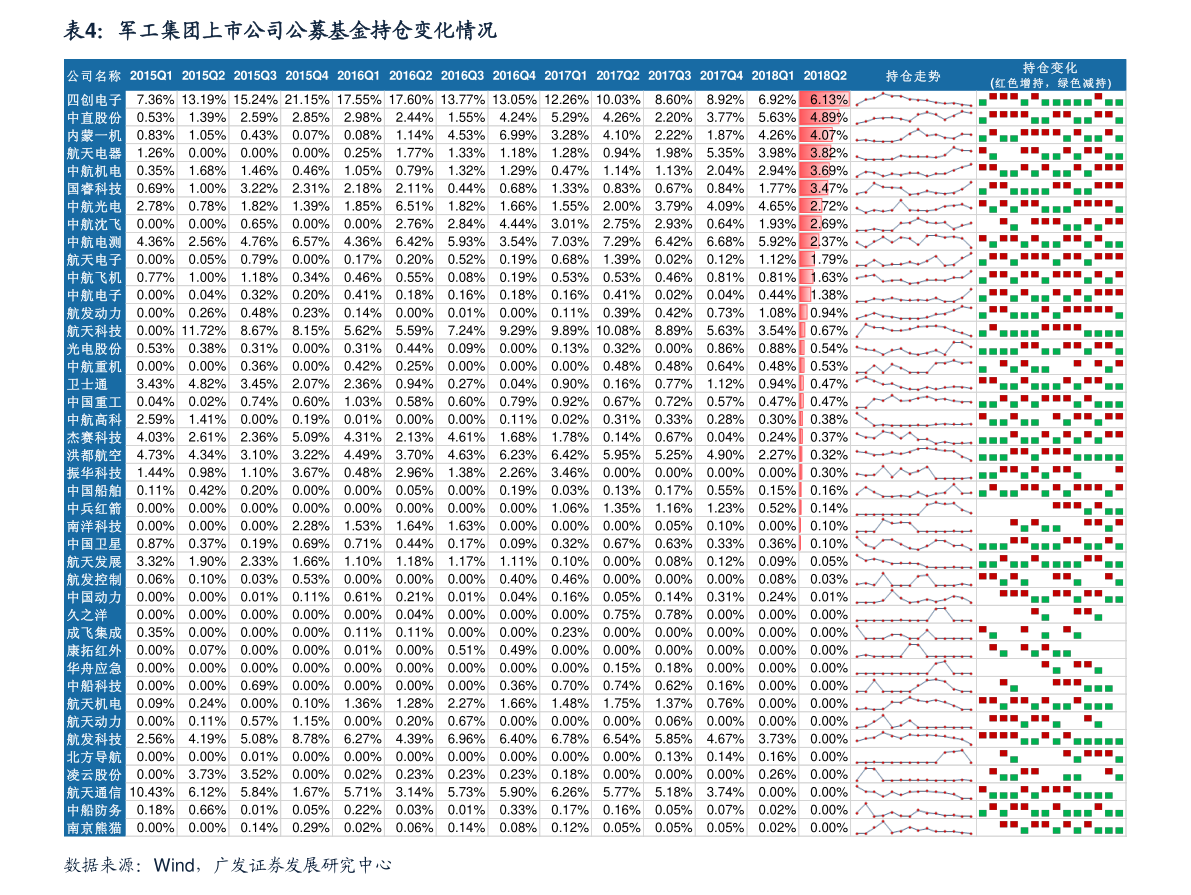Click the company name 久之洋
1191x895 pixels.
87,615
